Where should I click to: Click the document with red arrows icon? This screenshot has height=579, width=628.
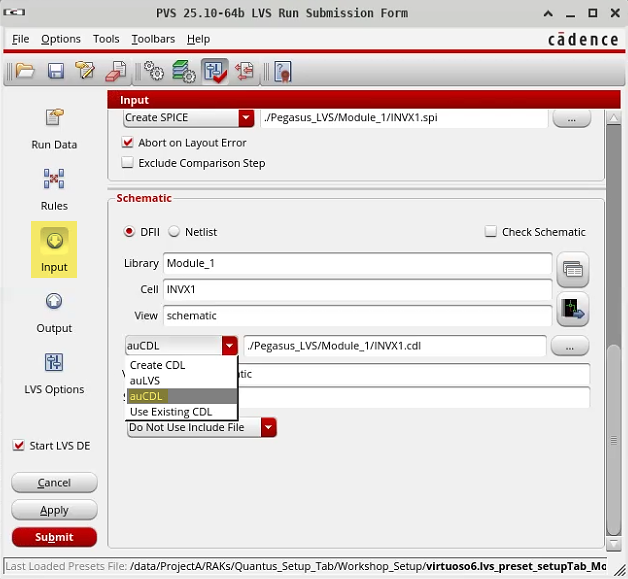[x=244, y=71]
